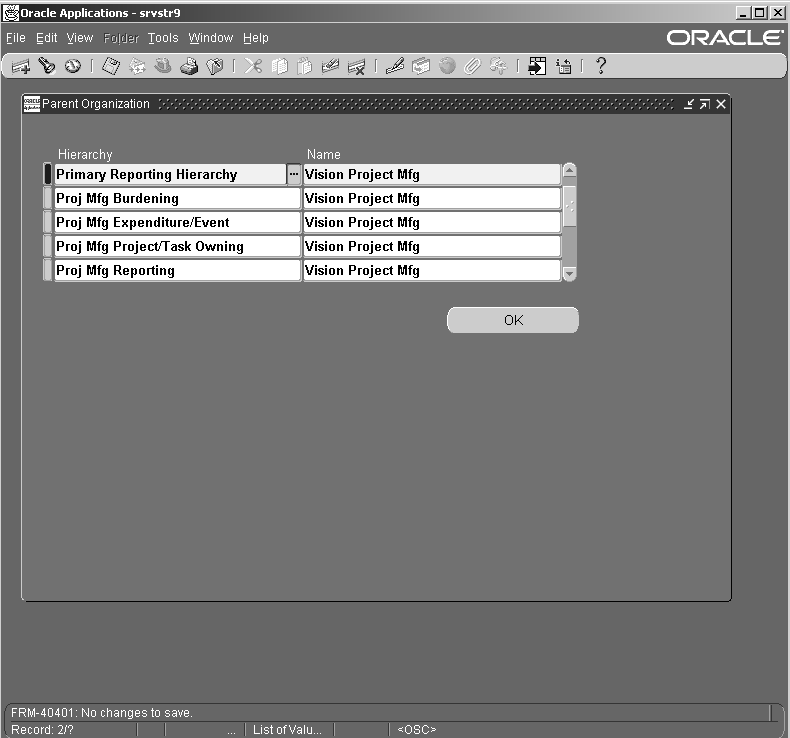The image size is (790, 738).
Task: Maximize the Parent Organization inner window
Action: 705,104
